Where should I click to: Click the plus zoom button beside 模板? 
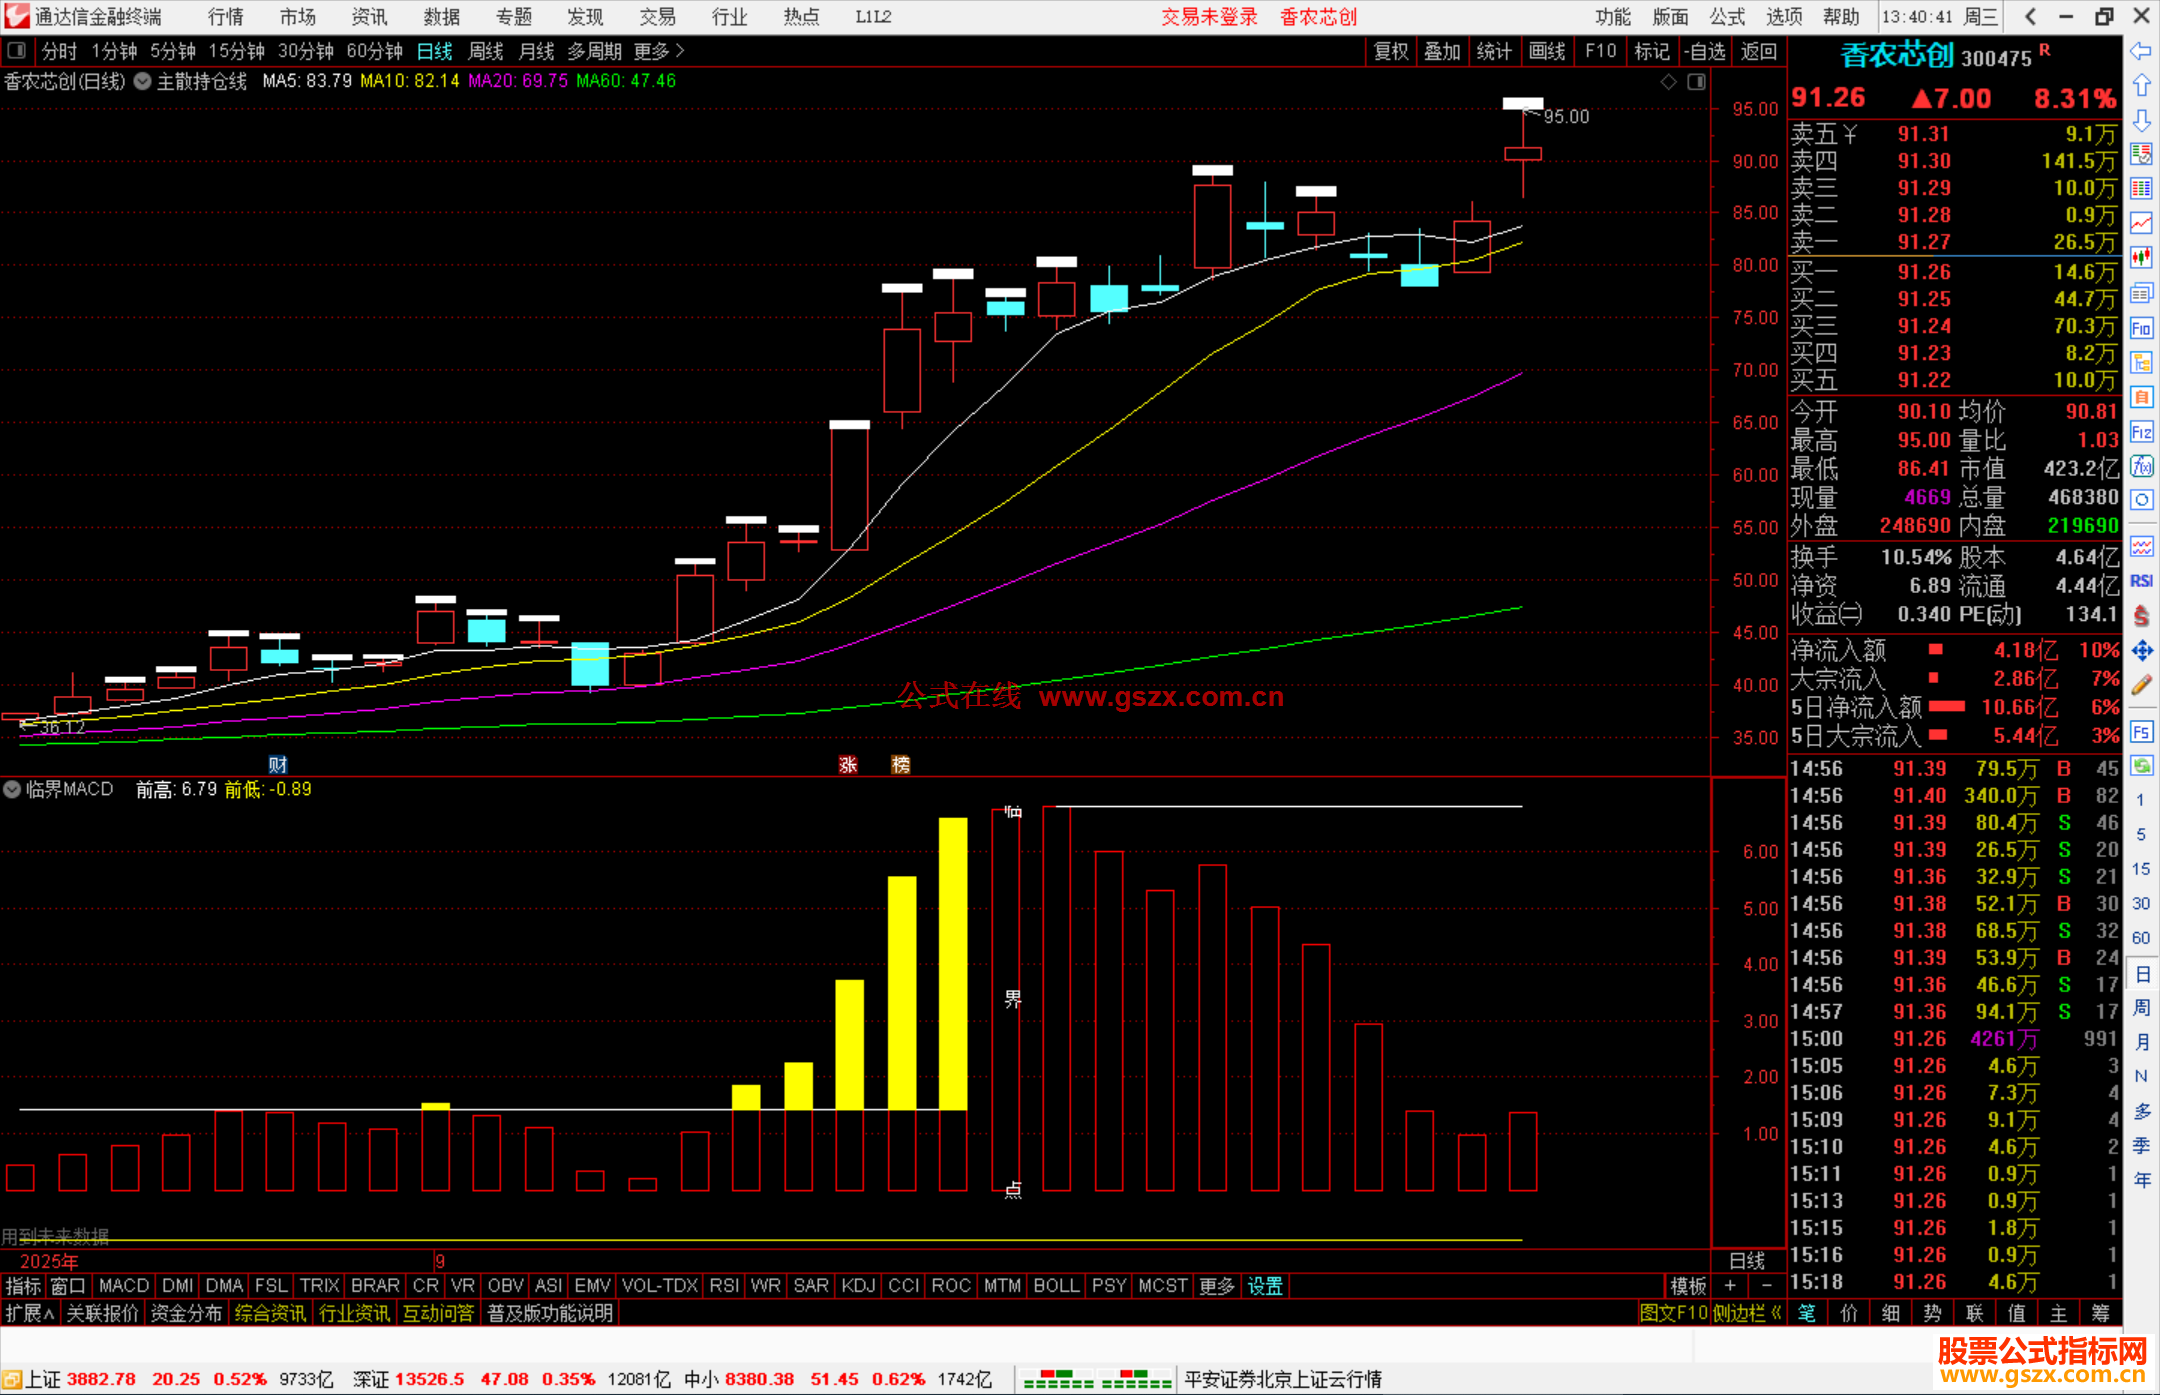click(1730, 1286)
